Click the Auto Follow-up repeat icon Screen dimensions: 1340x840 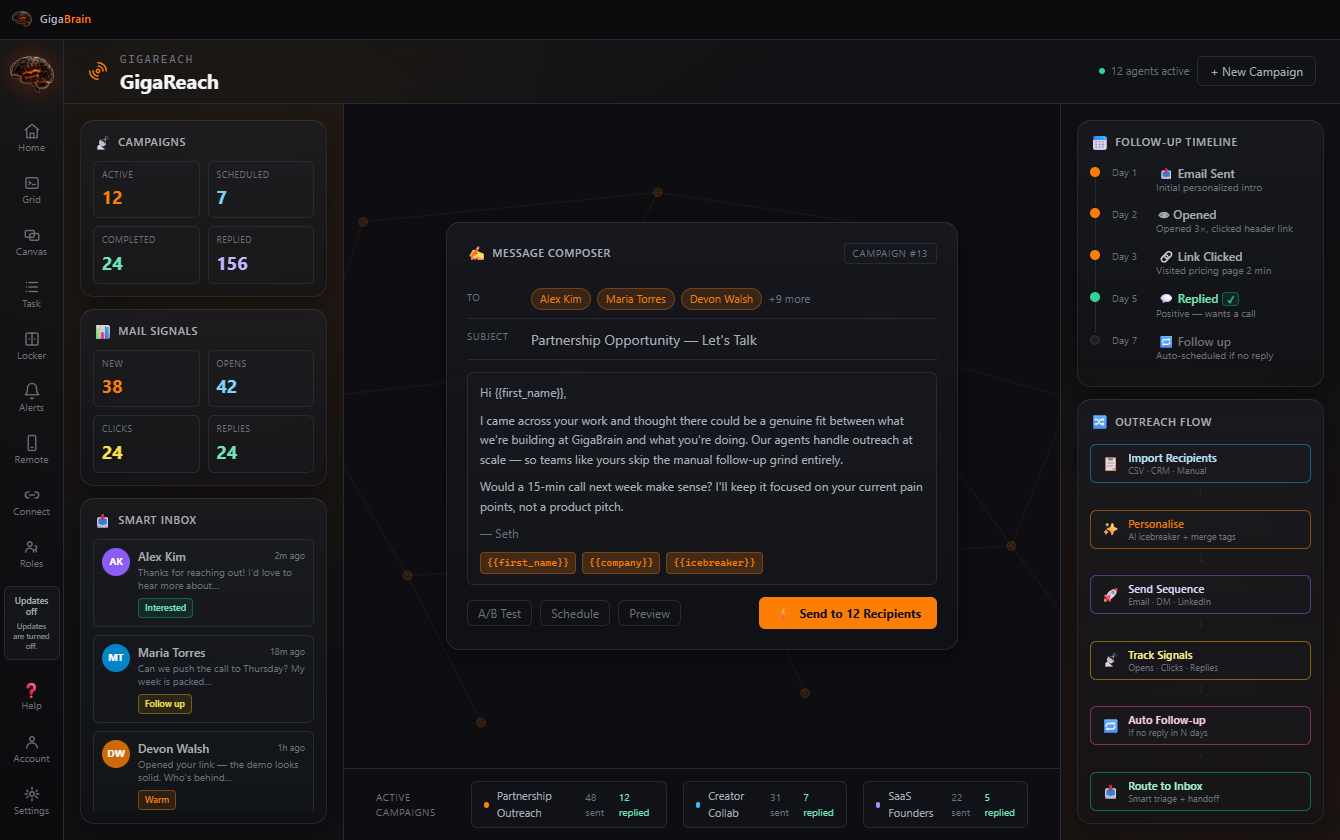click(x=1110, y=726)
